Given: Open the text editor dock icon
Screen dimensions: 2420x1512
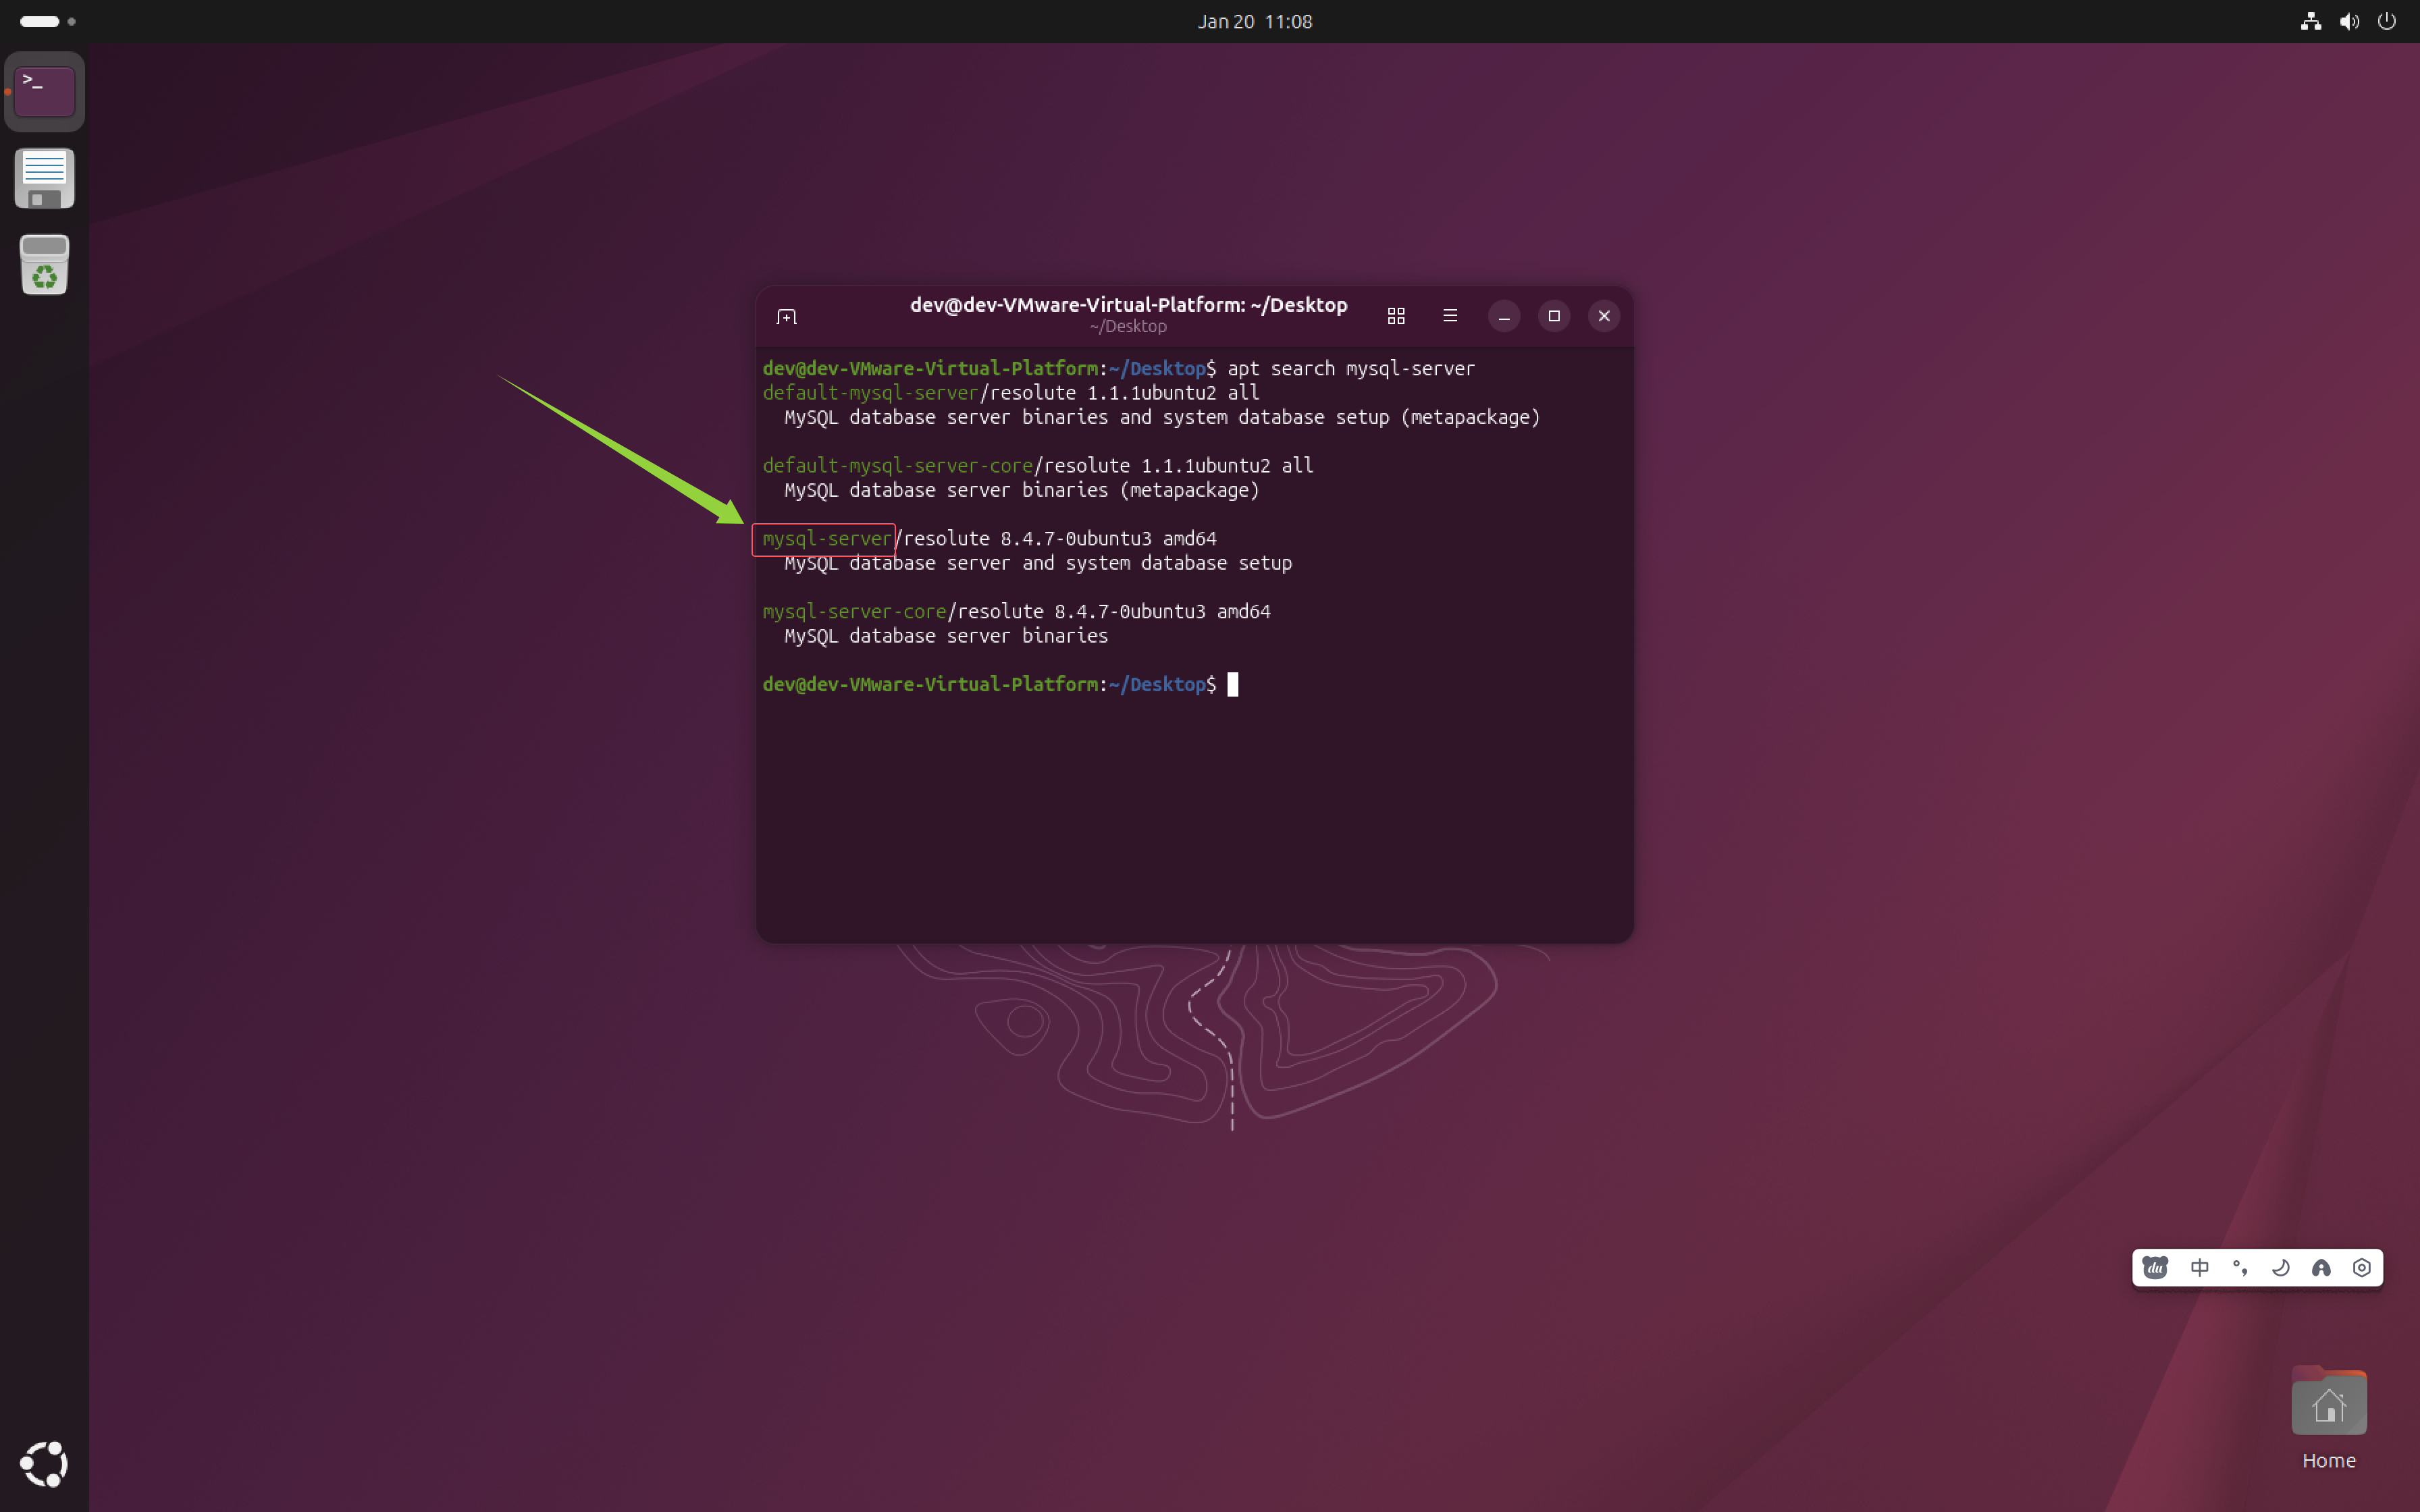Looking at the screenshot, I should tap(44, 179).
